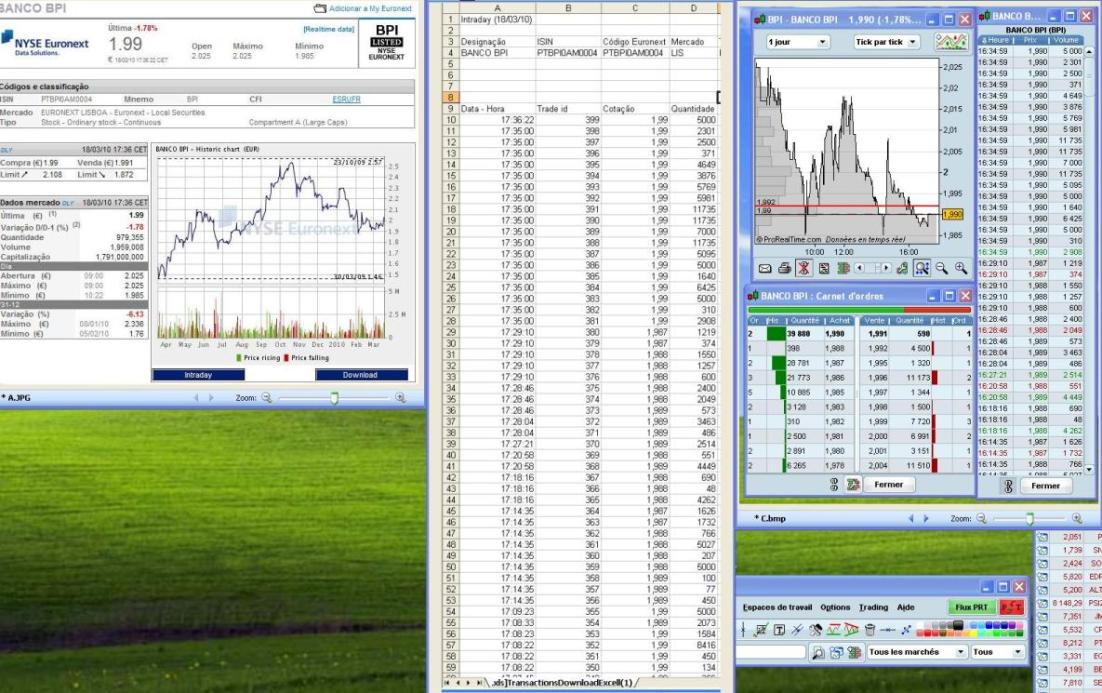
Task: Click the blue windows icon next to search
Action: [x=836, y=653]
